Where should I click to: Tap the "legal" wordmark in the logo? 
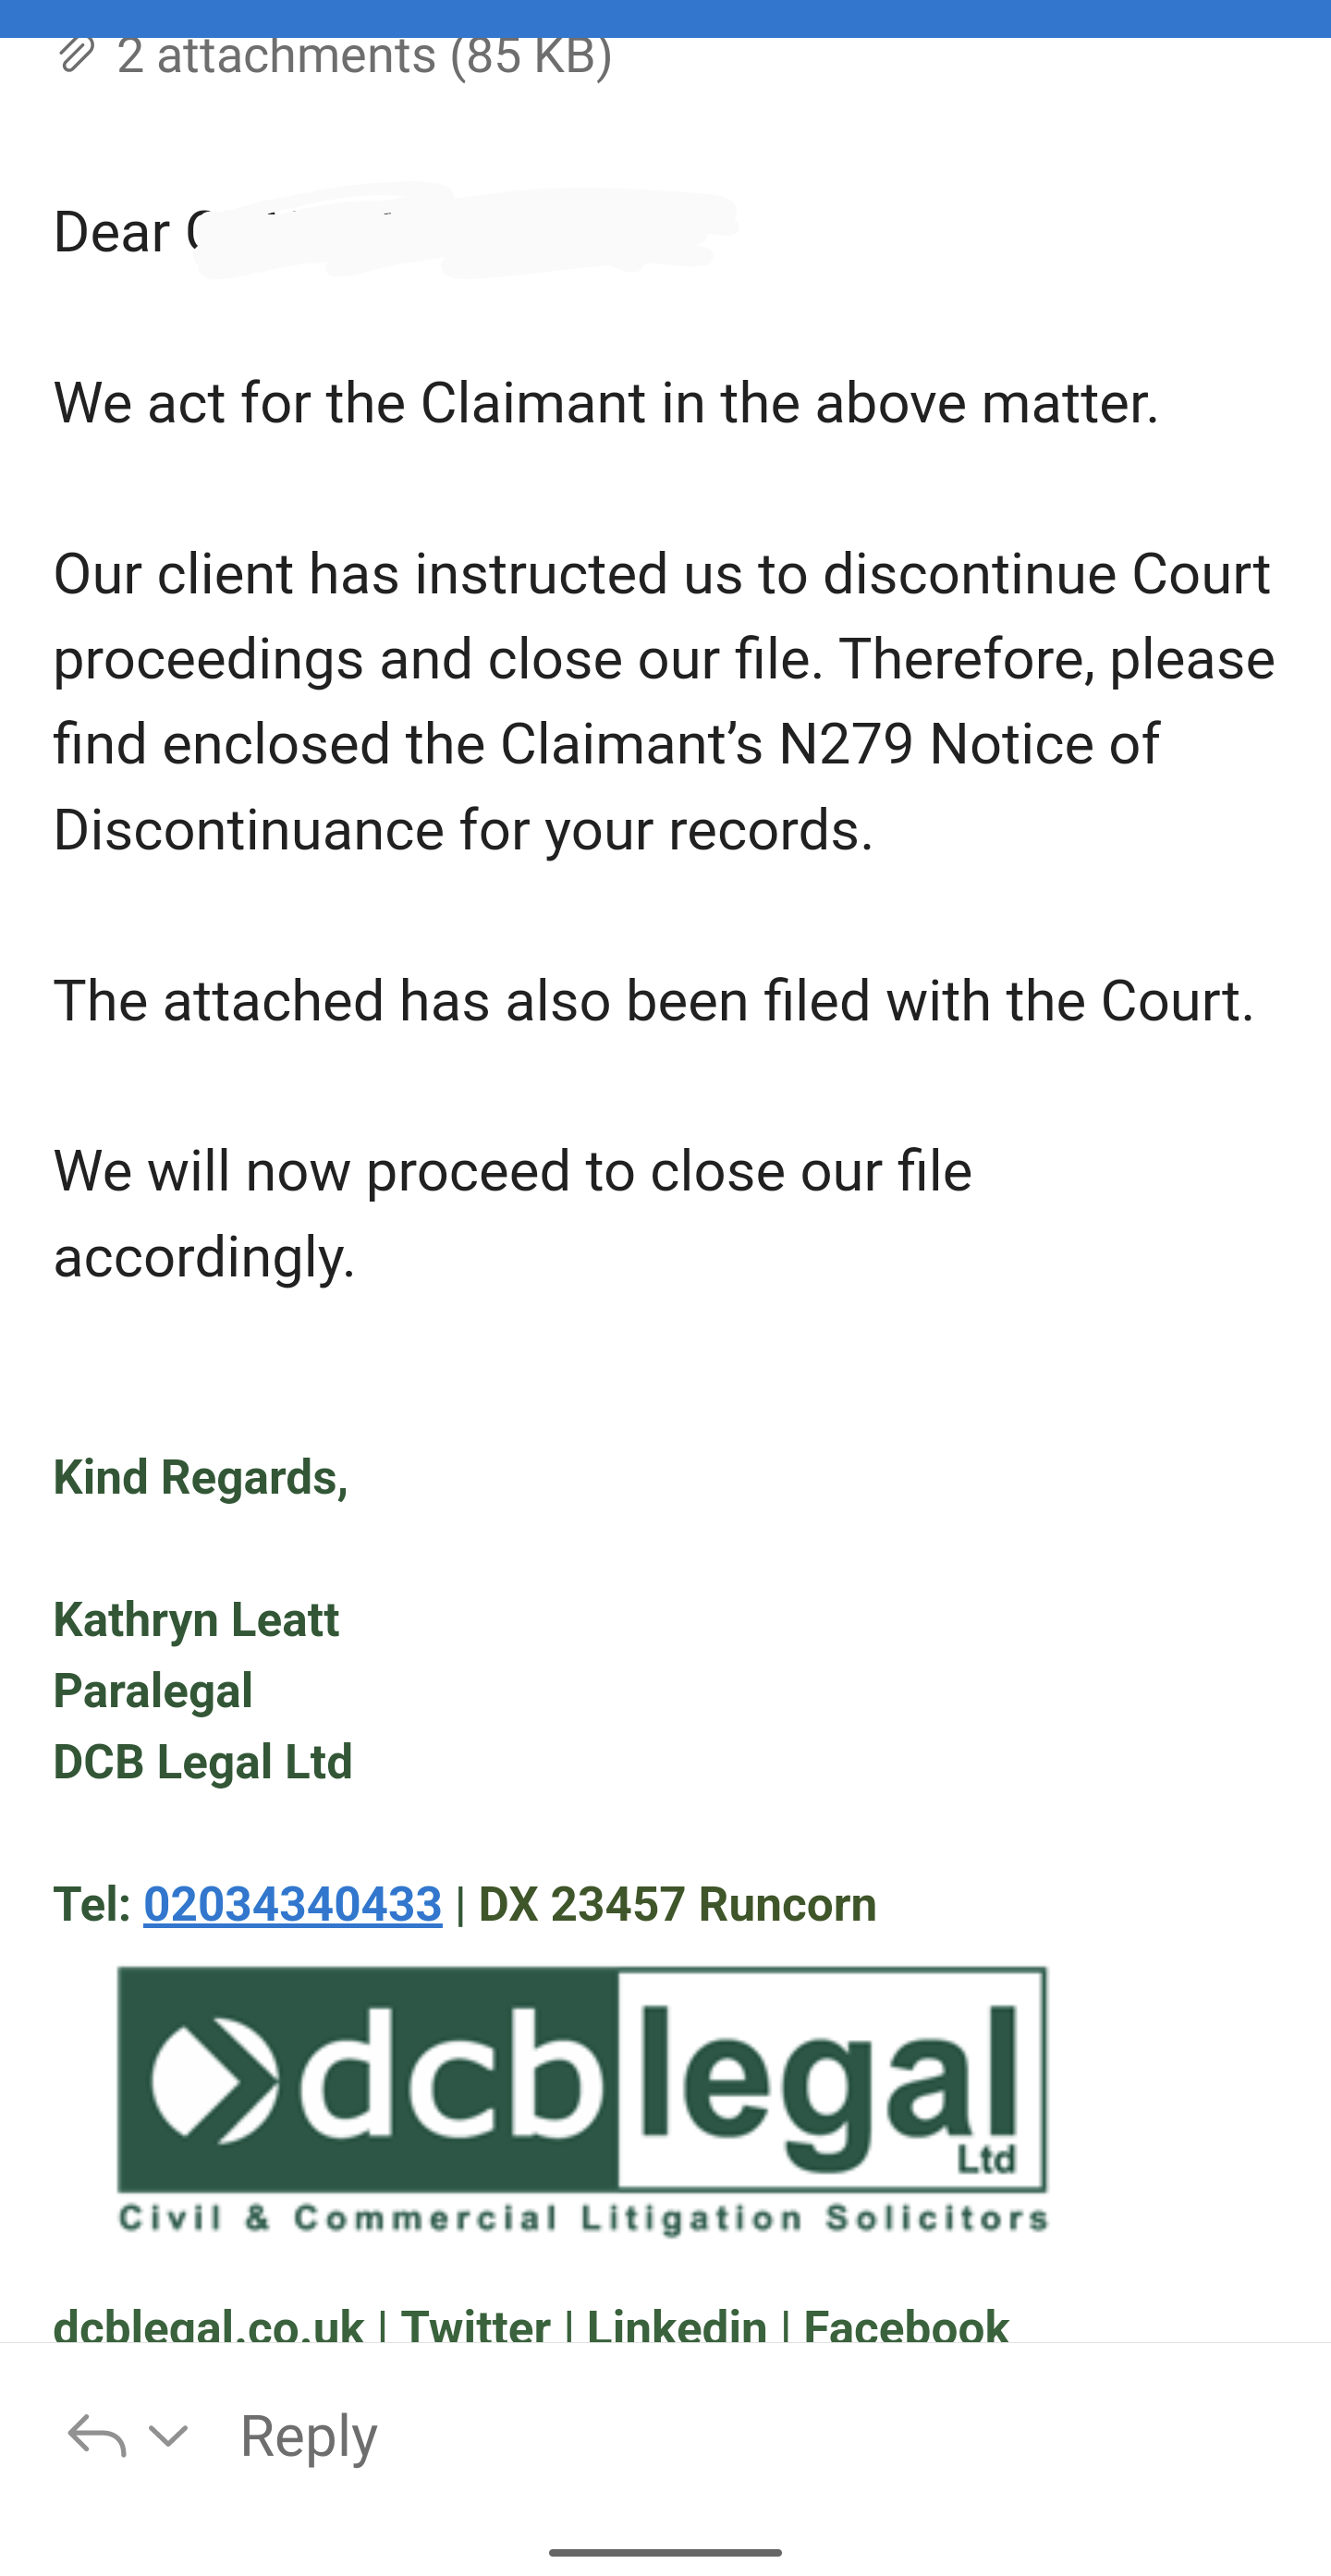(830, 2078)
